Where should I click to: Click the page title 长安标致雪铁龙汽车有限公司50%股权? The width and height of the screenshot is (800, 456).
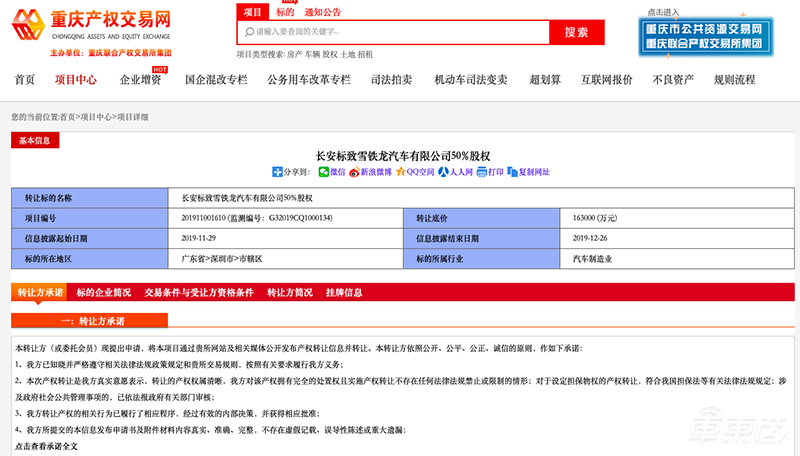click(403, 156)
